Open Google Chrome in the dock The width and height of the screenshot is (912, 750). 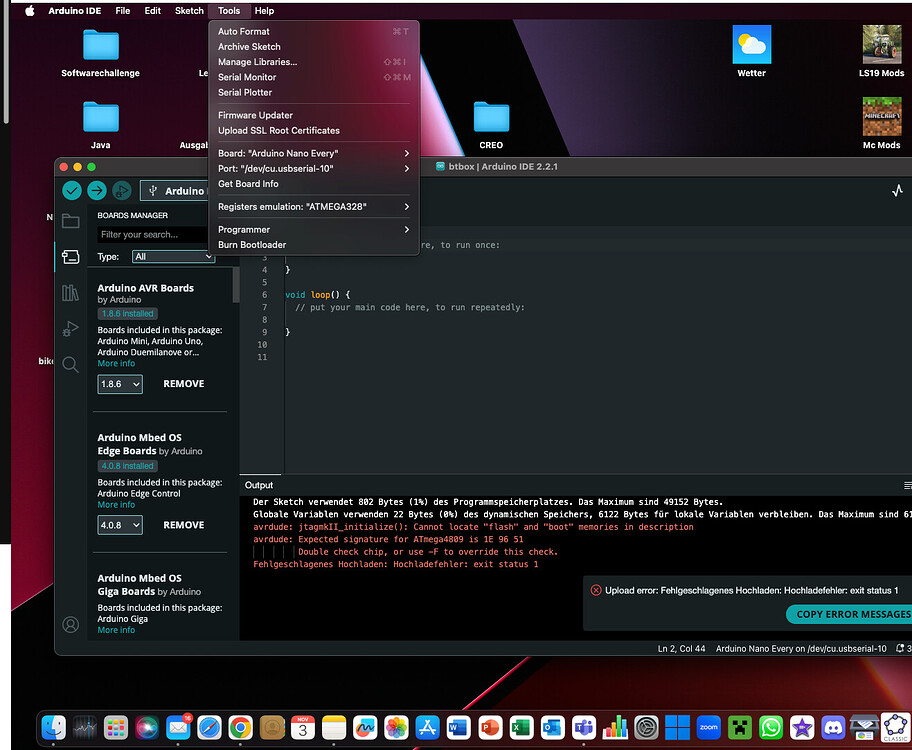(x=240, y=727)
